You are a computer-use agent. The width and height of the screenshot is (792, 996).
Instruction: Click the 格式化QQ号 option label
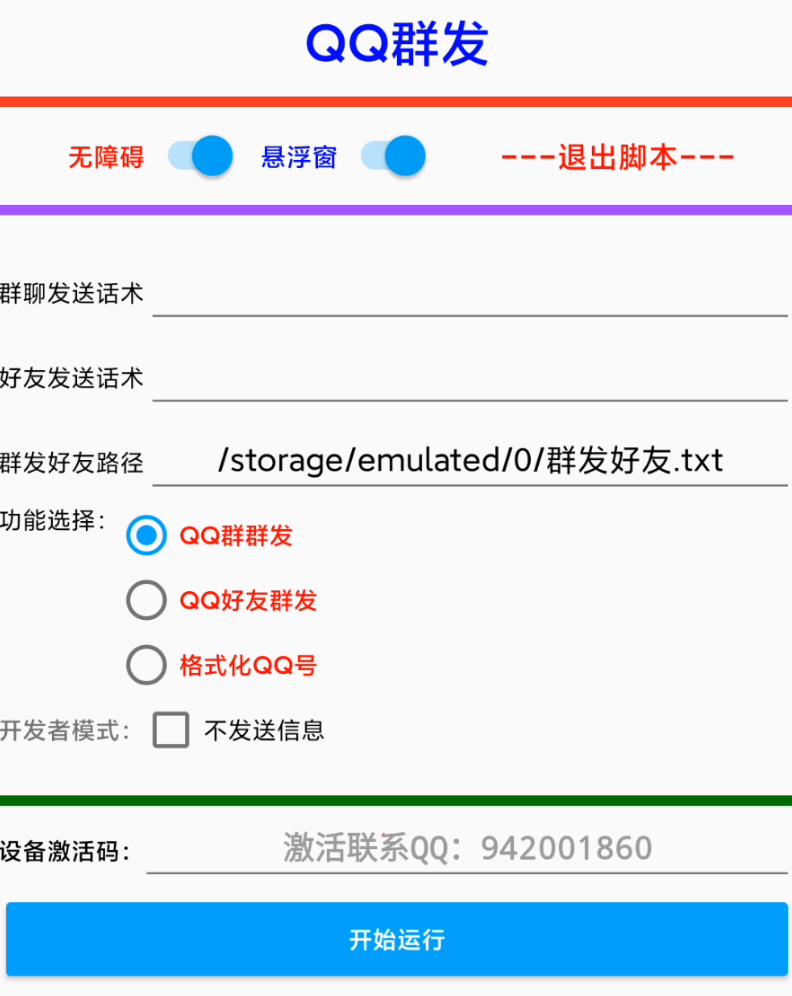pos(248,666)
